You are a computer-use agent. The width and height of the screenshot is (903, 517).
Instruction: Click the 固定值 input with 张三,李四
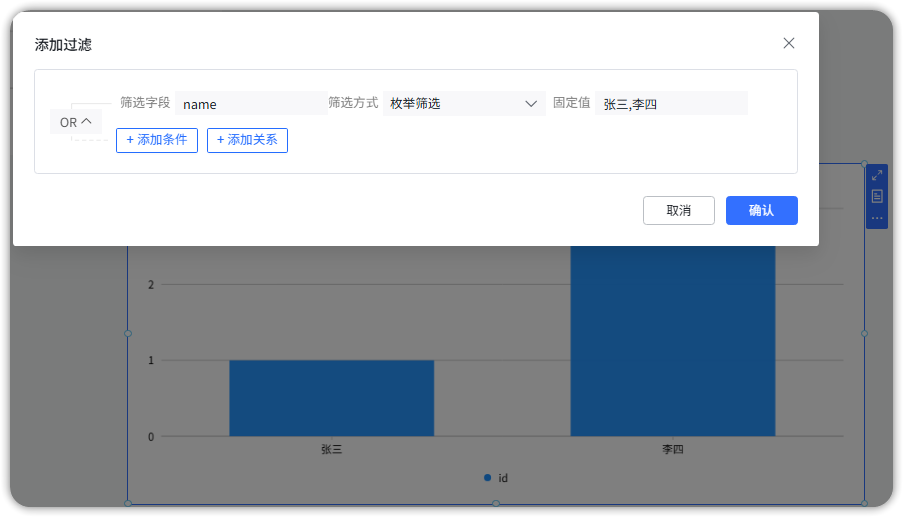(x=671, y=104)
